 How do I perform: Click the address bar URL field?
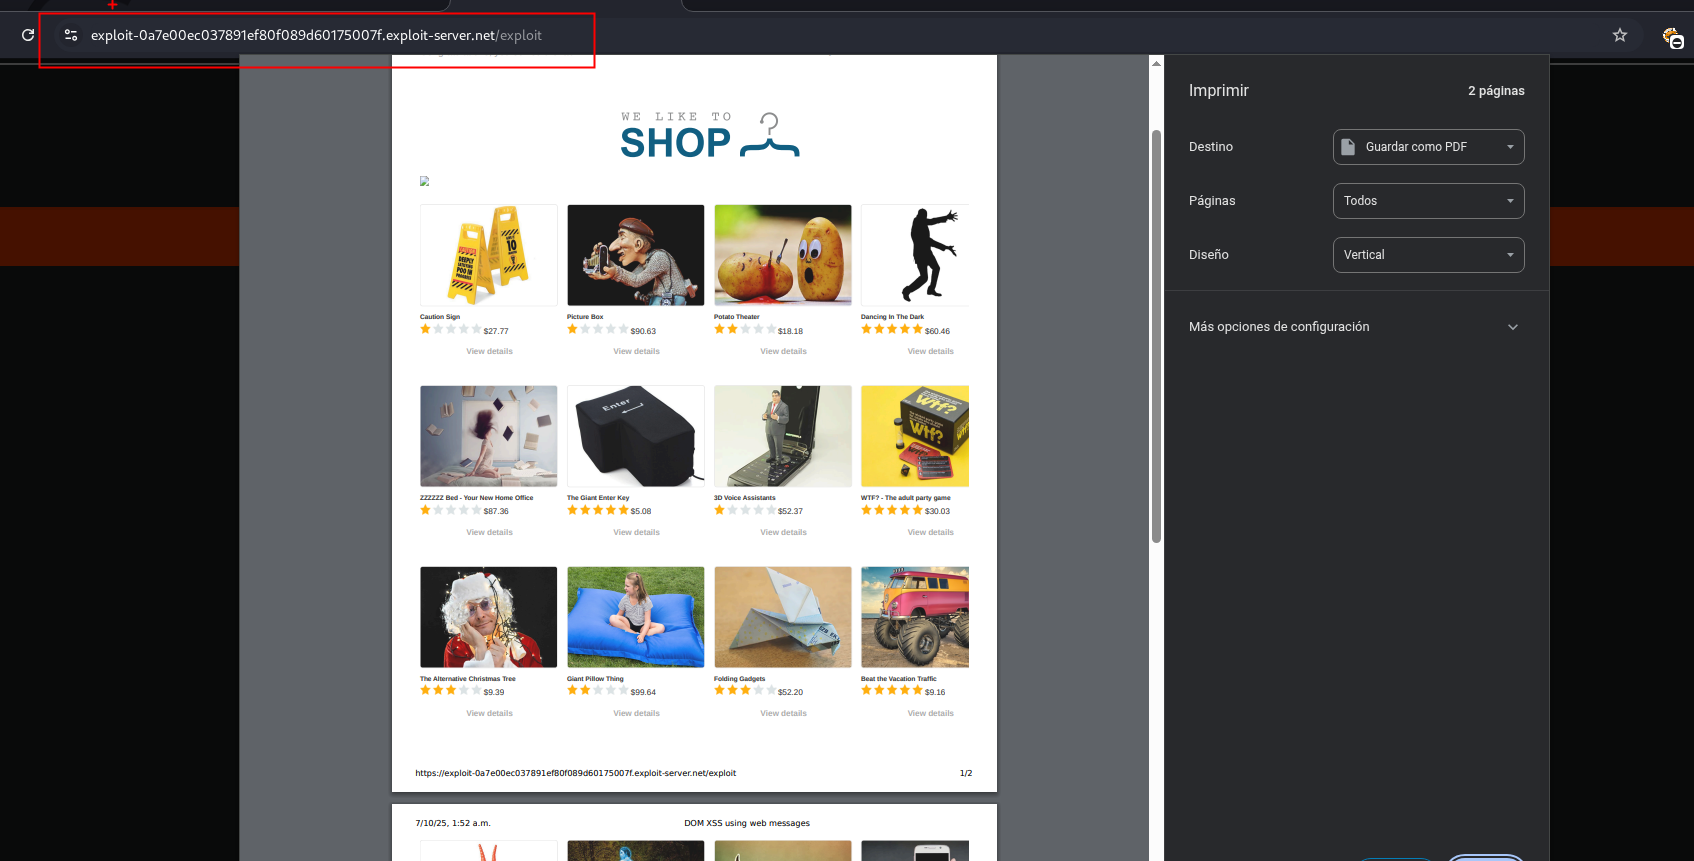(x=316, y=35)
